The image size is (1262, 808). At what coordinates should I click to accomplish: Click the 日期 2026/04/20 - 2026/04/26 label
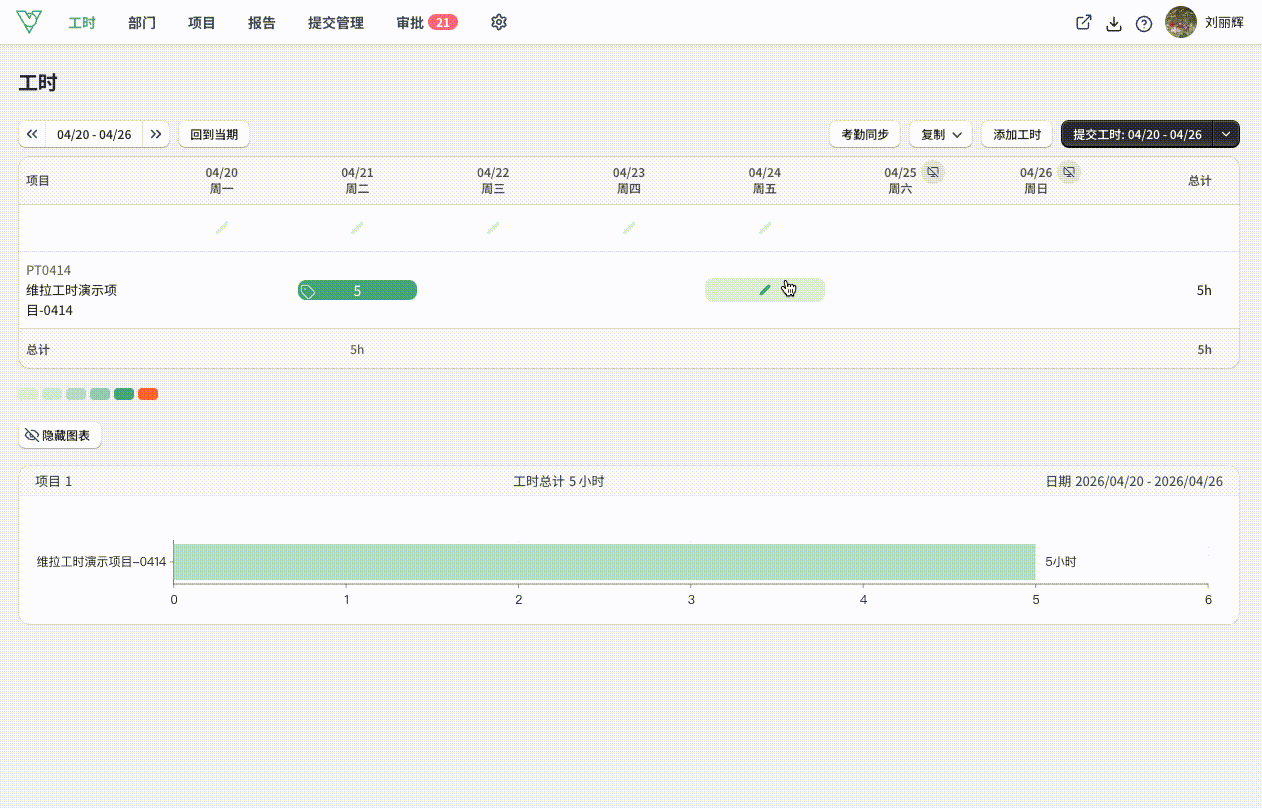click(1134, 481)
